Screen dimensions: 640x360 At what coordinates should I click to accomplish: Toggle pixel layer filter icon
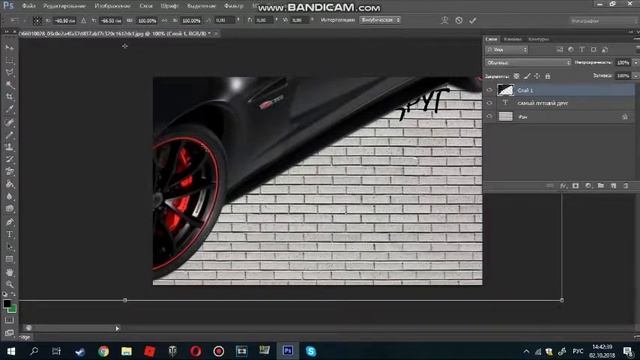pyautogui.click(x=560, y=49)
